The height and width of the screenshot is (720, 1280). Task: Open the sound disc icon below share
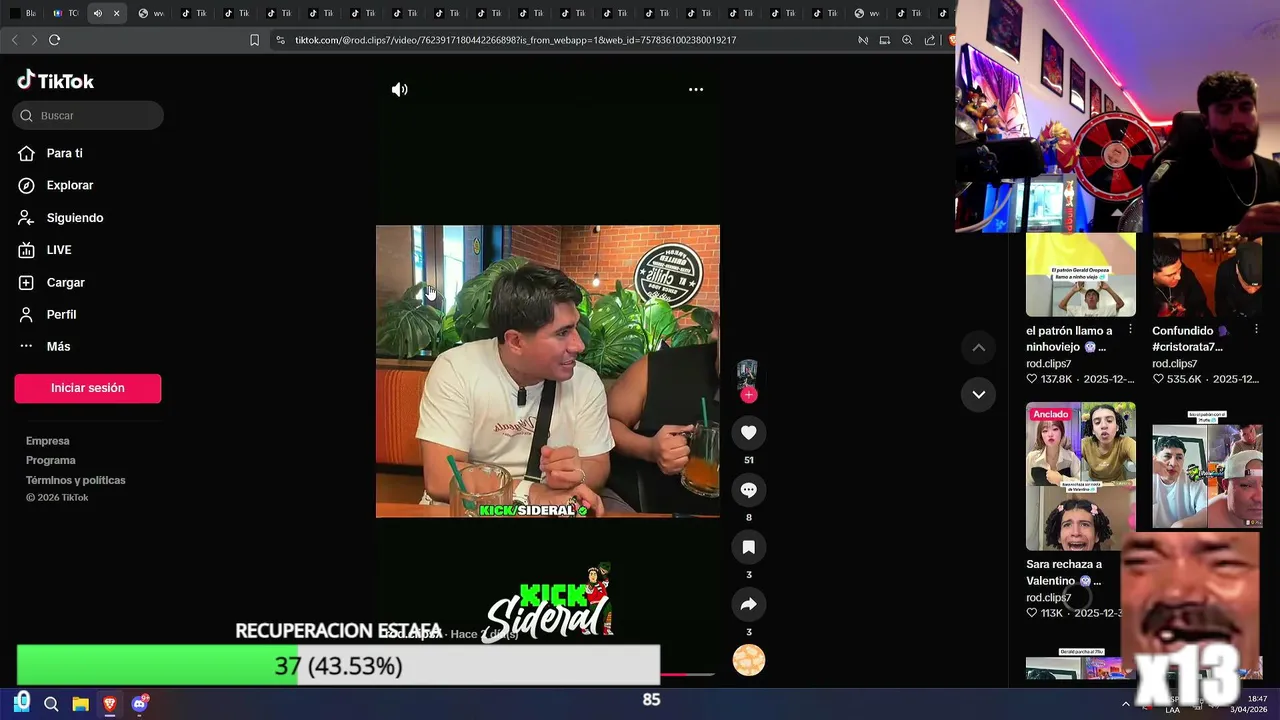(x=748, y=660)
